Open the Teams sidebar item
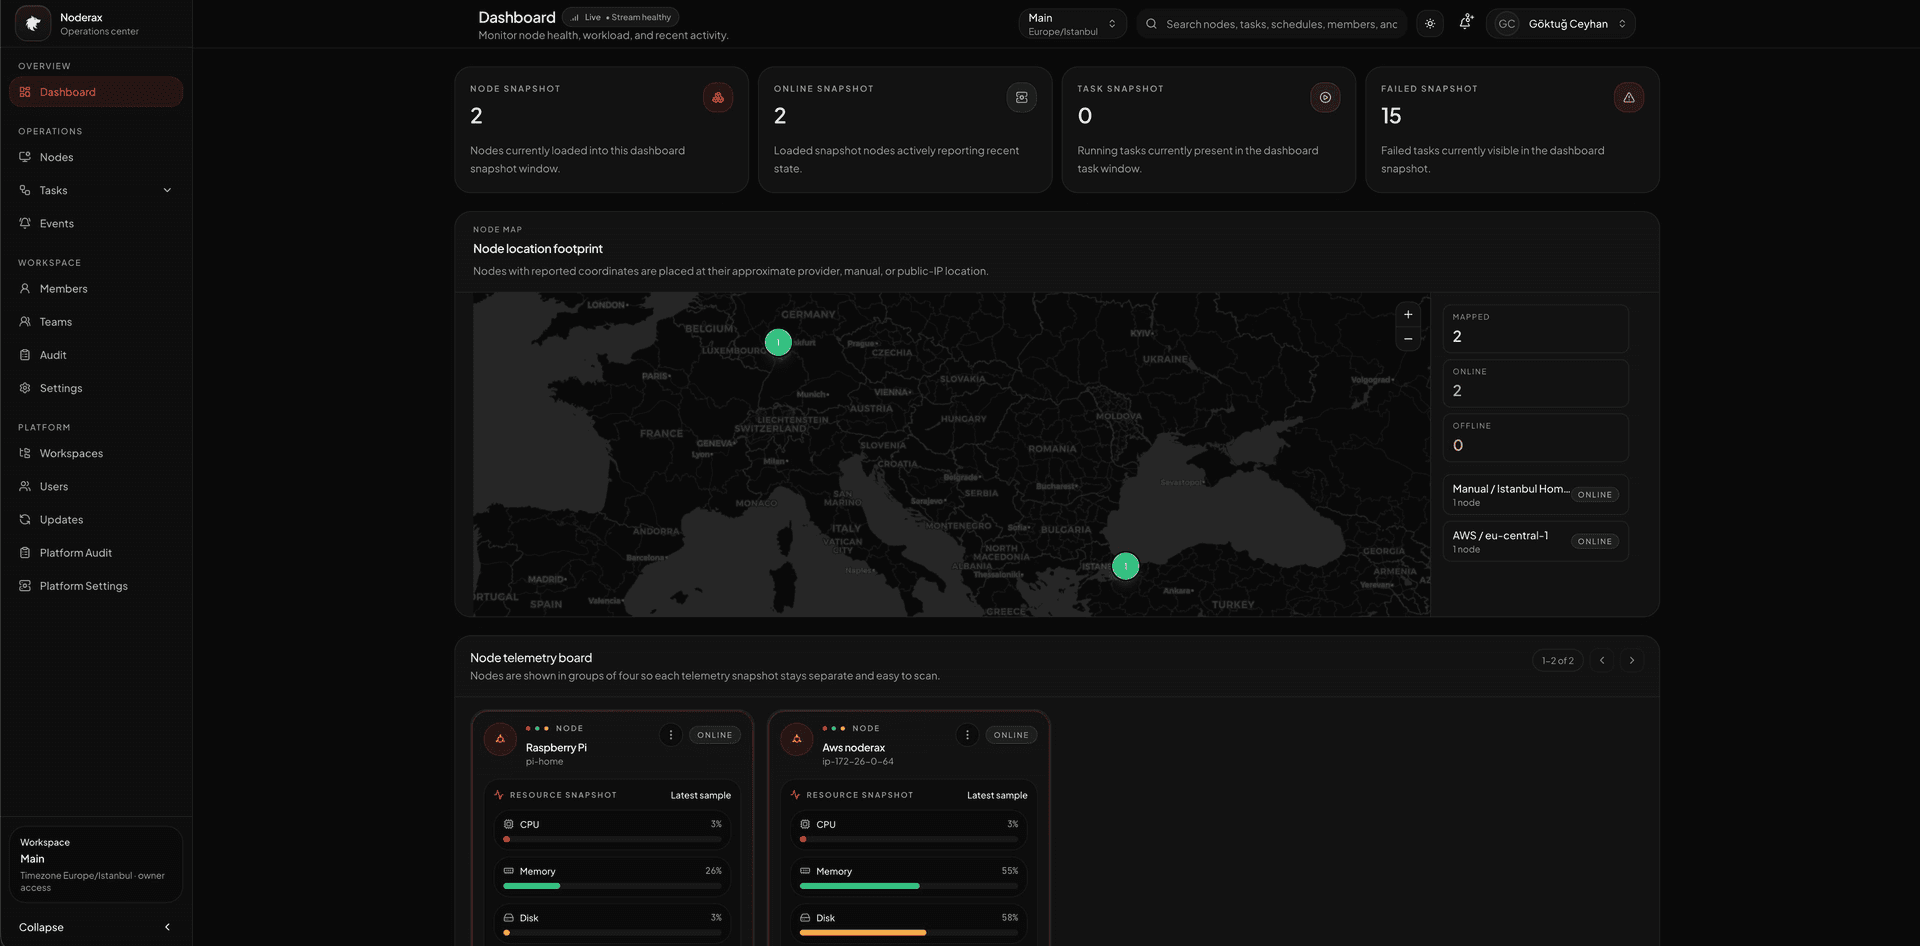Viewport: 1920px width, 946px height. tap(96, 322)
